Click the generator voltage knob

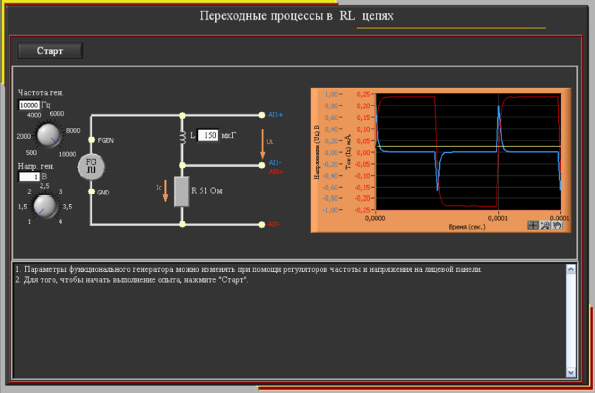coord(45,206)
